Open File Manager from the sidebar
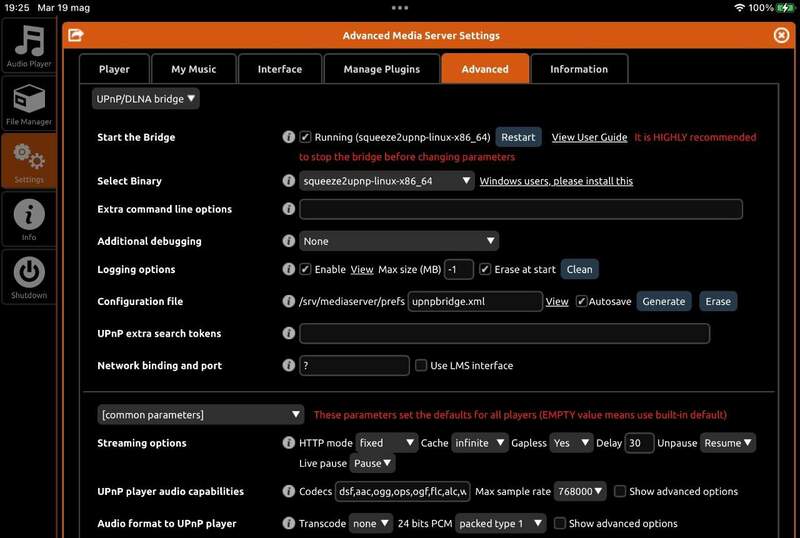800x538 pixels. point(29,103)
